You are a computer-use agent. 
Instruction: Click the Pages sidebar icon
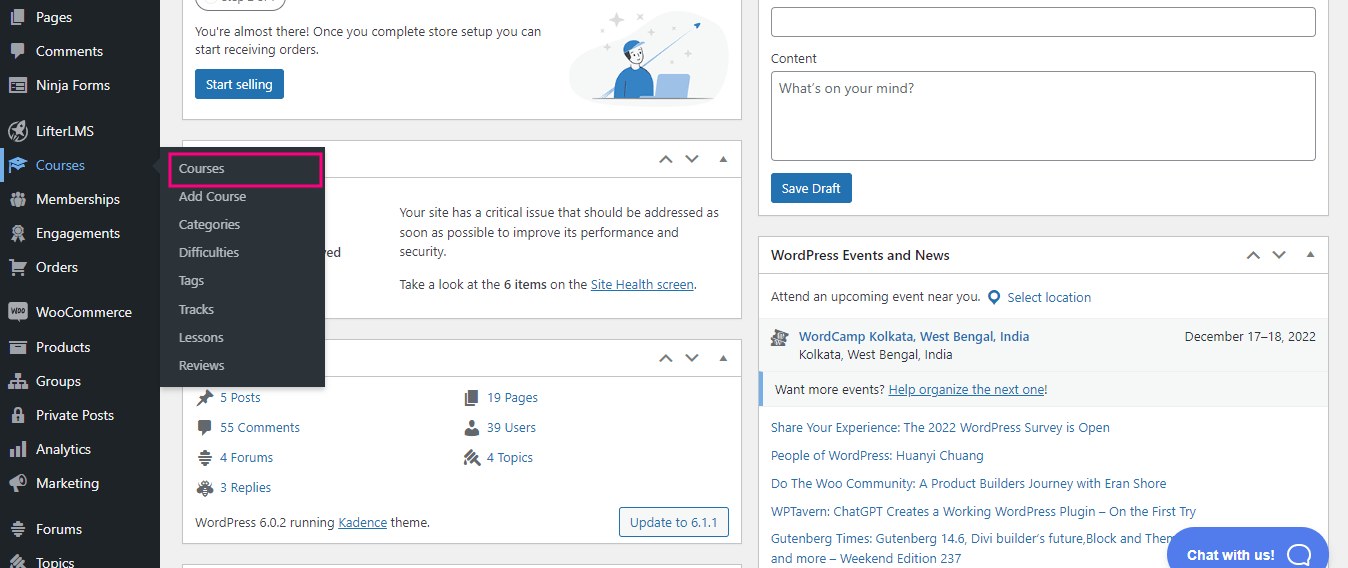pyautogui.click(x=17, y=17)
